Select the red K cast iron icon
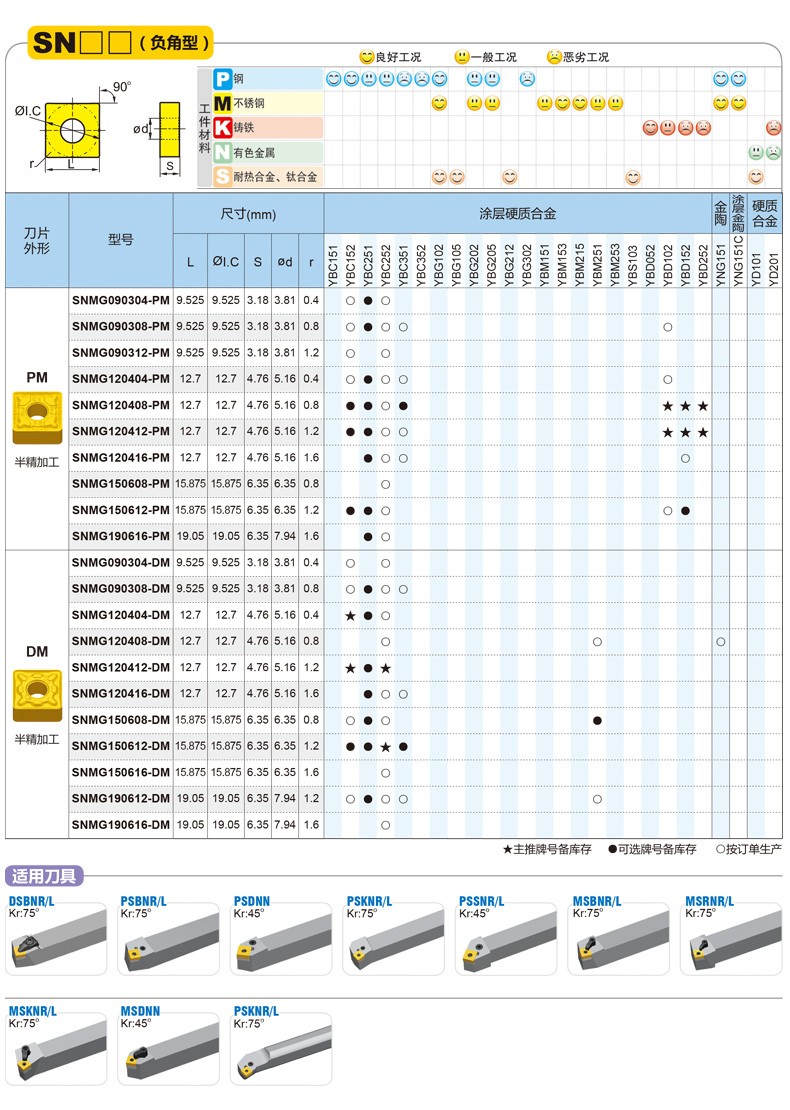 [x=223, y=127]
